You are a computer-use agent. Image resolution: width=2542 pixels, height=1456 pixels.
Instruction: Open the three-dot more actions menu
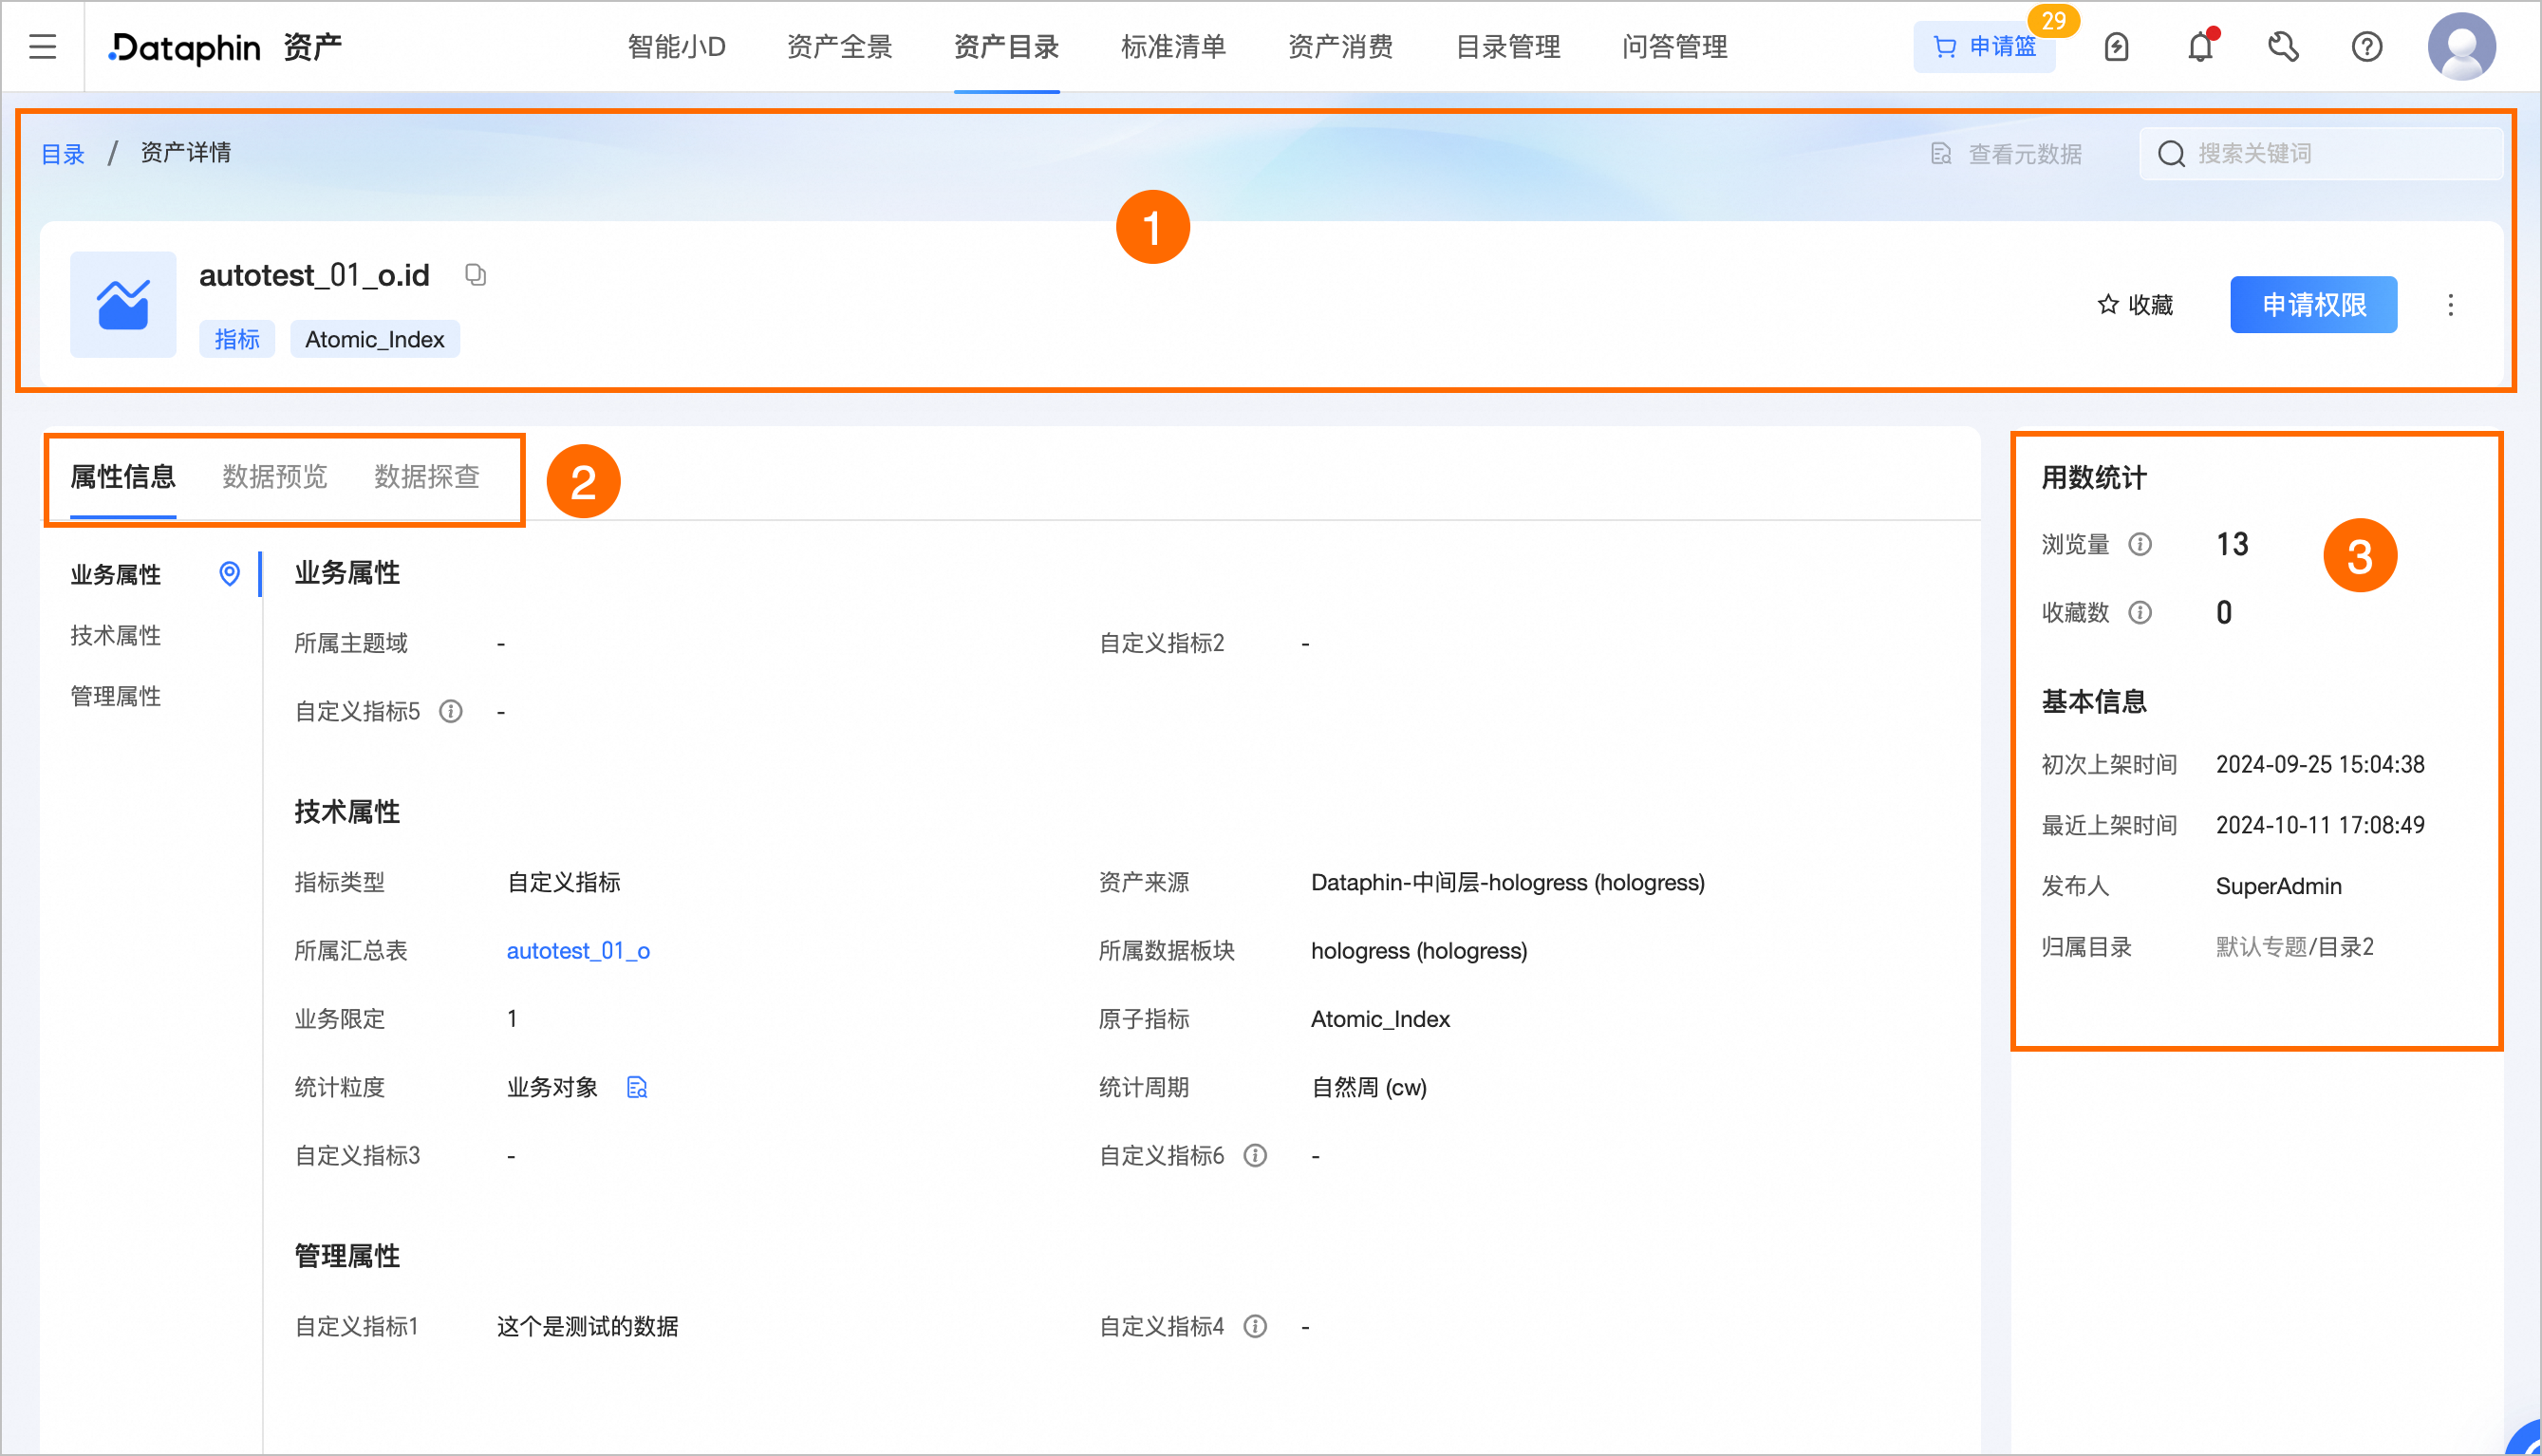click(2450, 305)
